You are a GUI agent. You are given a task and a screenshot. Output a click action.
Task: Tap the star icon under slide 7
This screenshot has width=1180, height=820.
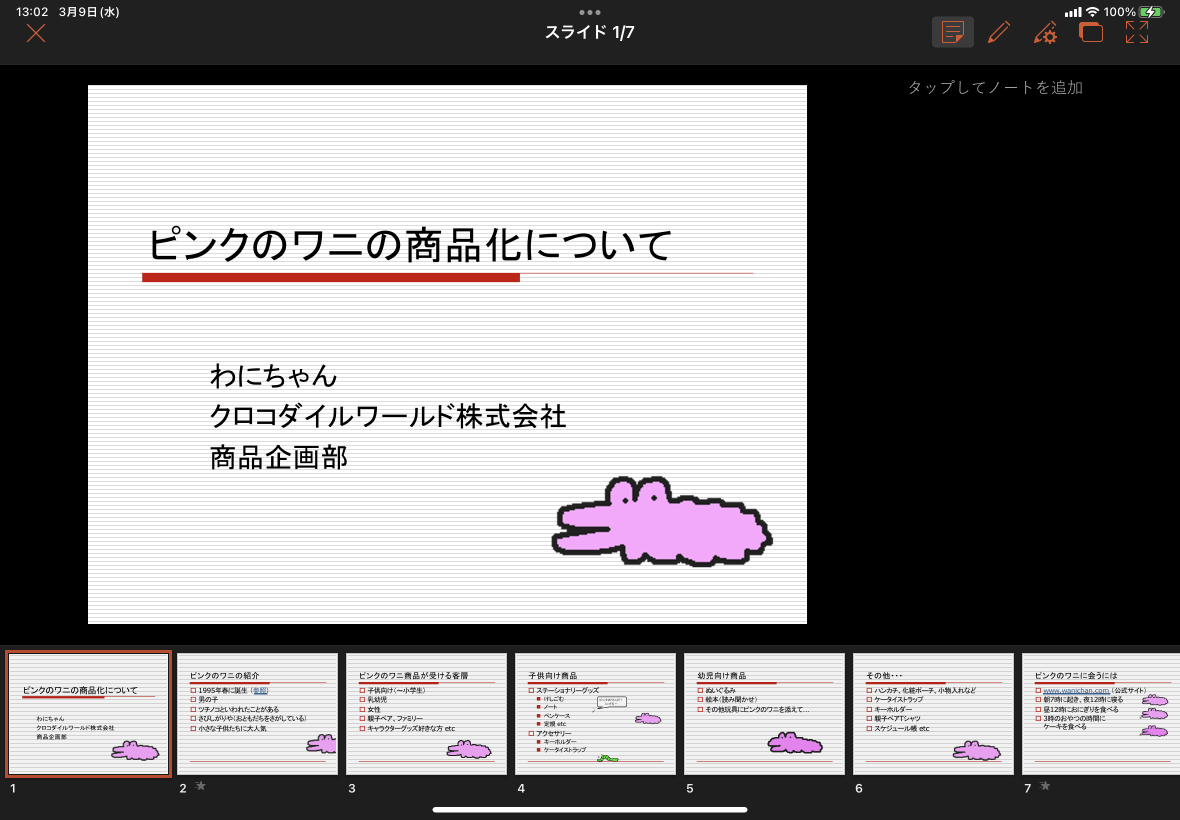pos(1045,786)
